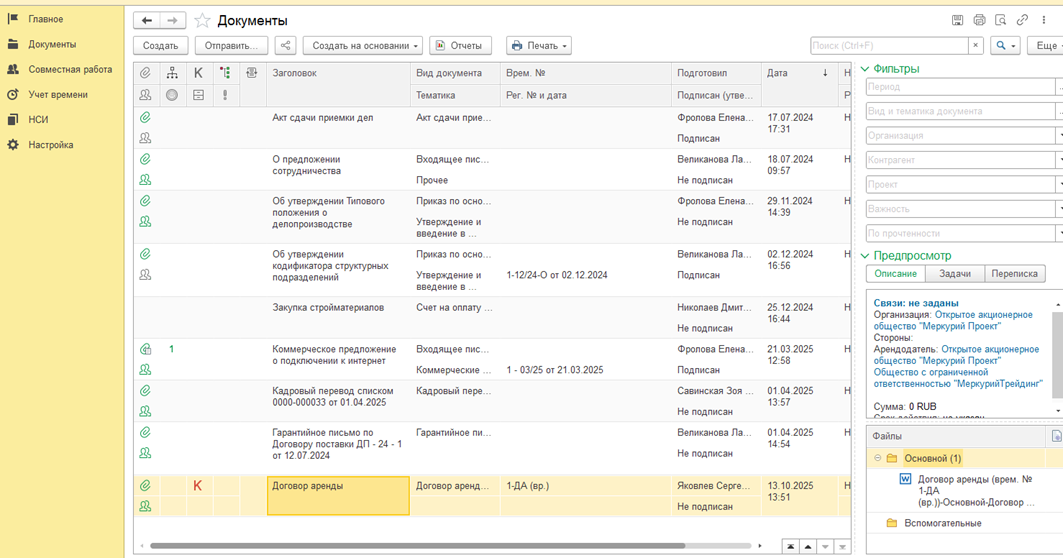The image size is (1063, 558).
Task: Click the Проект filter field
Action: click(x=961, y=184)
